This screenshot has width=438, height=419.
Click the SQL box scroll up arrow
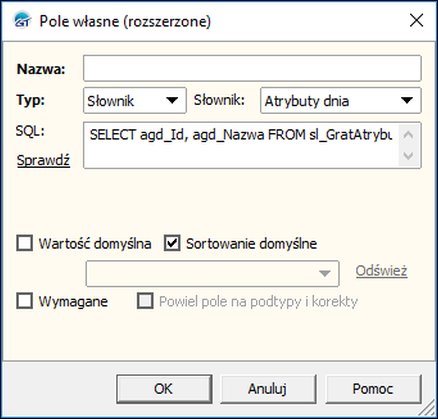pyautogui.click(x=408, y=135)
